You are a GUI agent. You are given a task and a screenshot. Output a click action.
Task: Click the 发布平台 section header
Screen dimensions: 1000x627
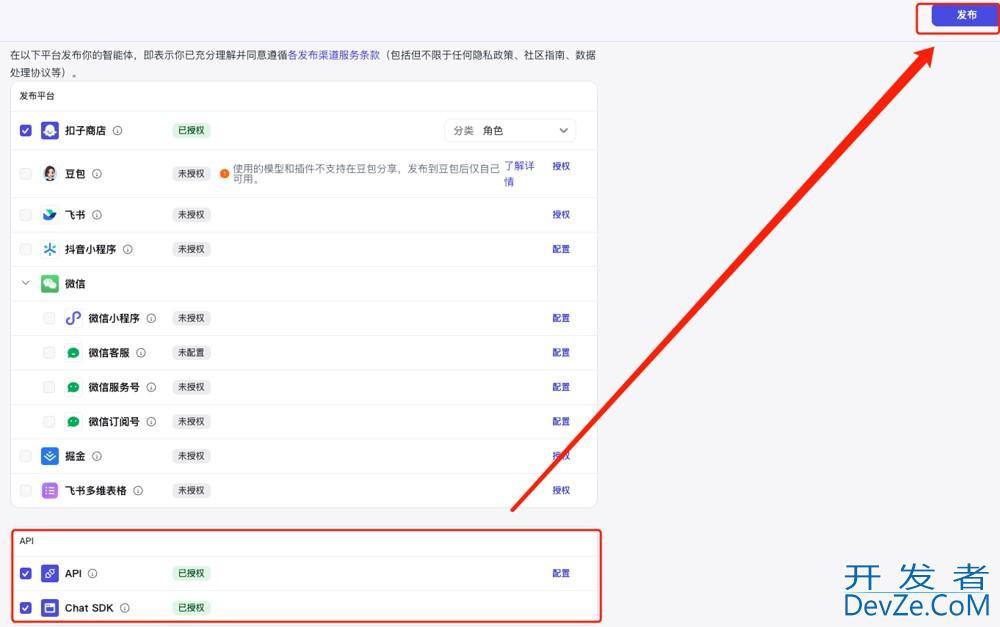(x=37, y=96)
